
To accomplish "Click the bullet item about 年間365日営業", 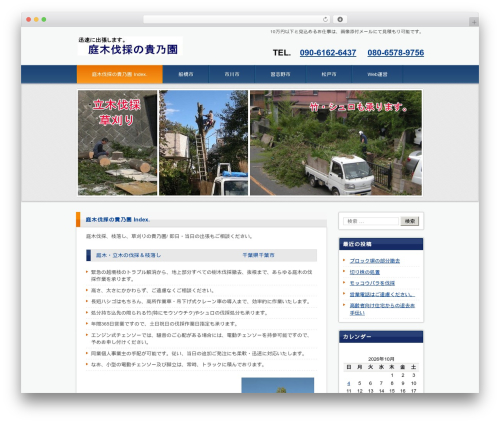I will (x=164, y=324).
